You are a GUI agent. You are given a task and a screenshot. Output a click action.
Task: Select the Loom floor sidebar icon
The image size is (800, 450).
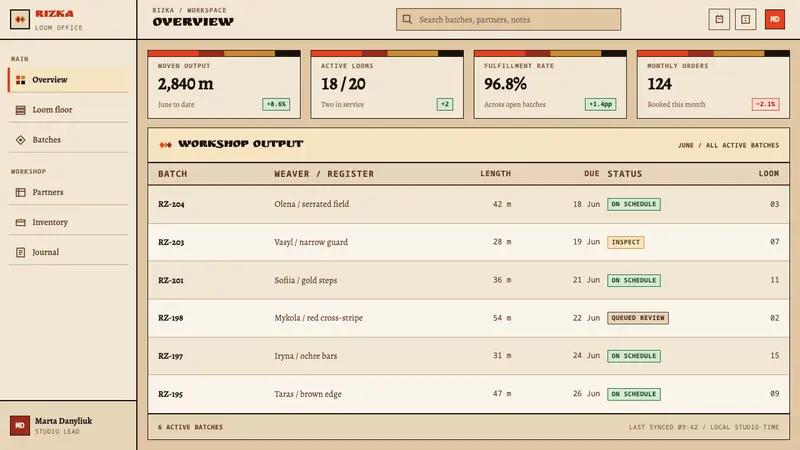pos(20,110)
